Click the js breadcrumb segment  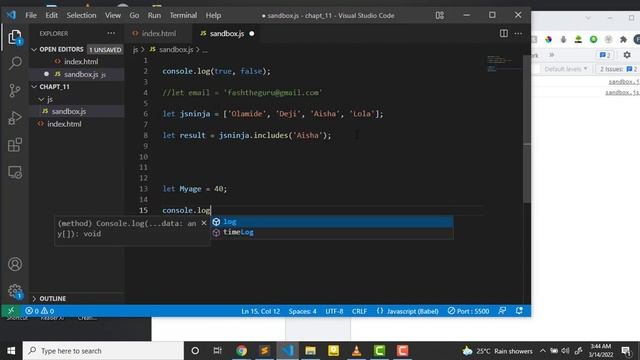tap(136, 49)
